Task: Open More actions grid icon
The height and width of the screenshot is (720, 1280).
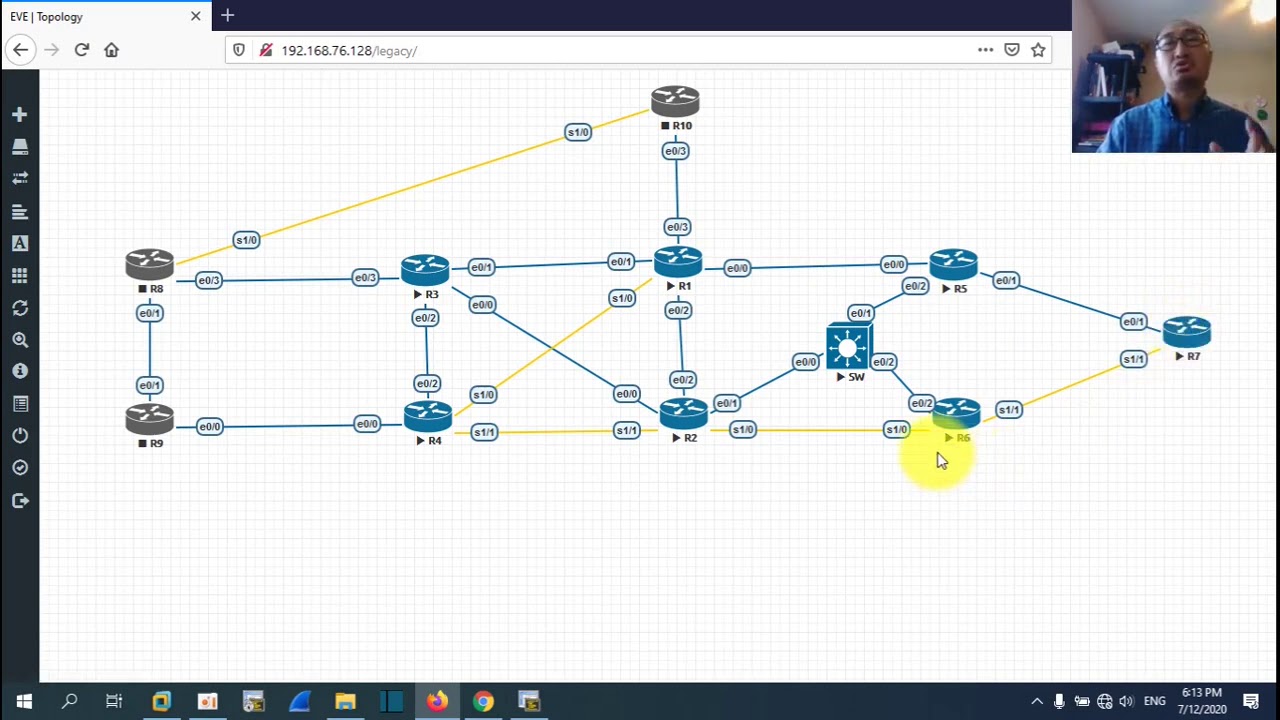Action: coord(19,275)
